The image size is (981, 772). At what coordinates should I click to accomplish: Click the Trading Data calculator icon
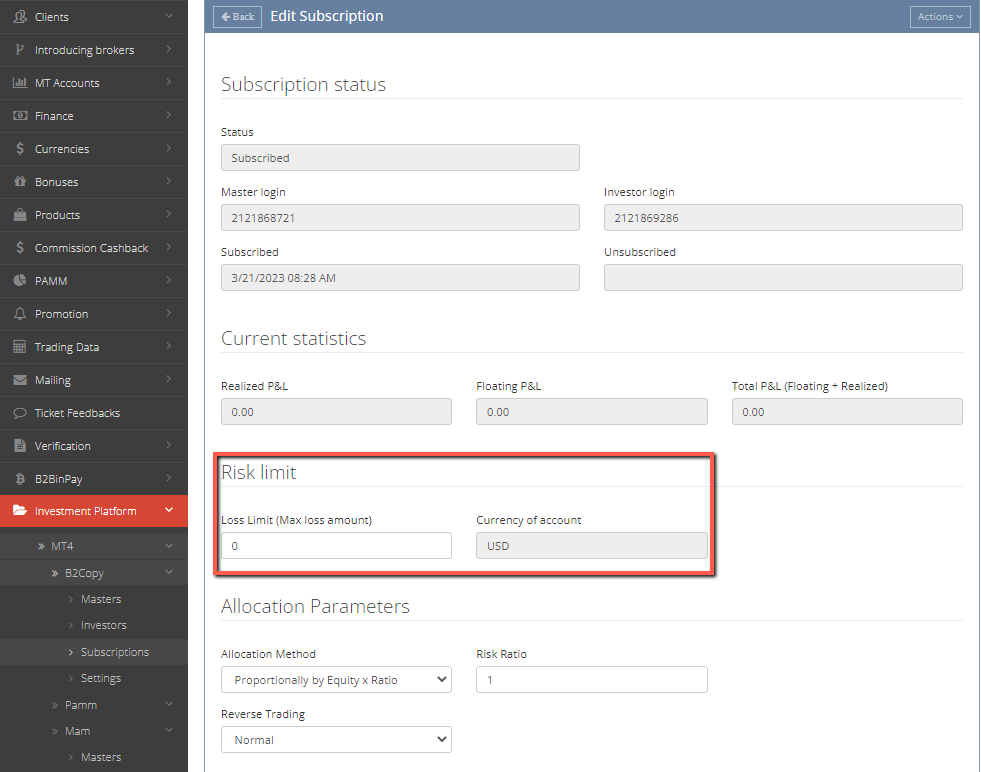[x=20, y=347]
